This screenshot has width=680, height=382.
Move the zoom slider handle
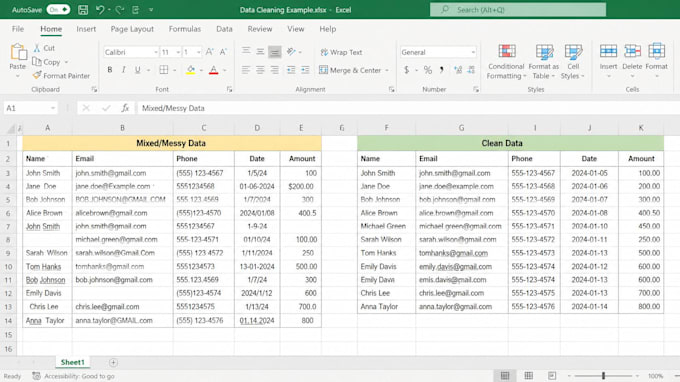603,375
